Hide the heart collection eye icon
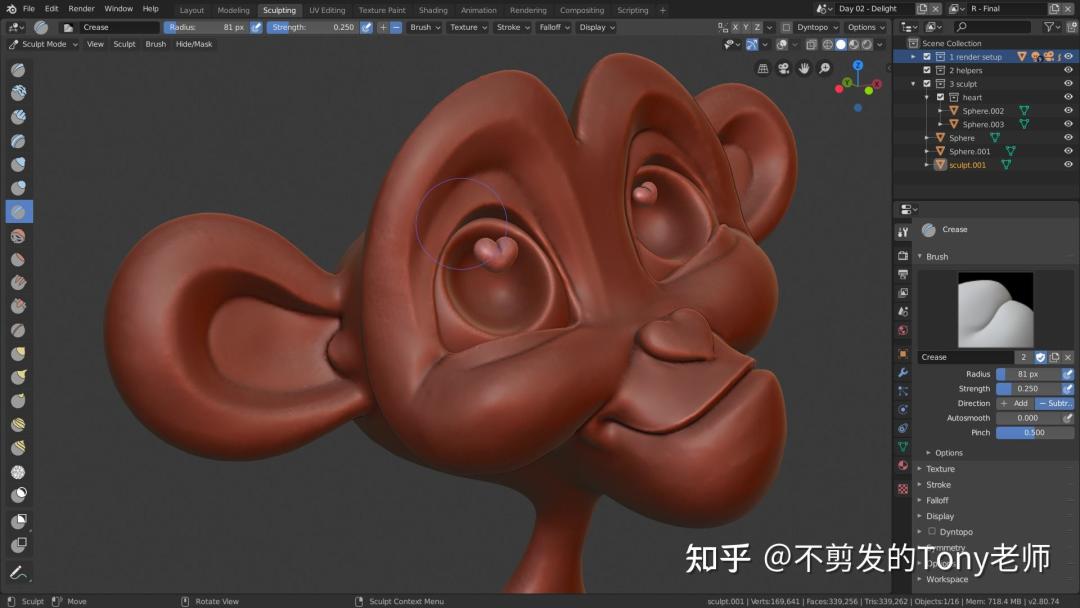1080x608 pixels. point(1068,97)
